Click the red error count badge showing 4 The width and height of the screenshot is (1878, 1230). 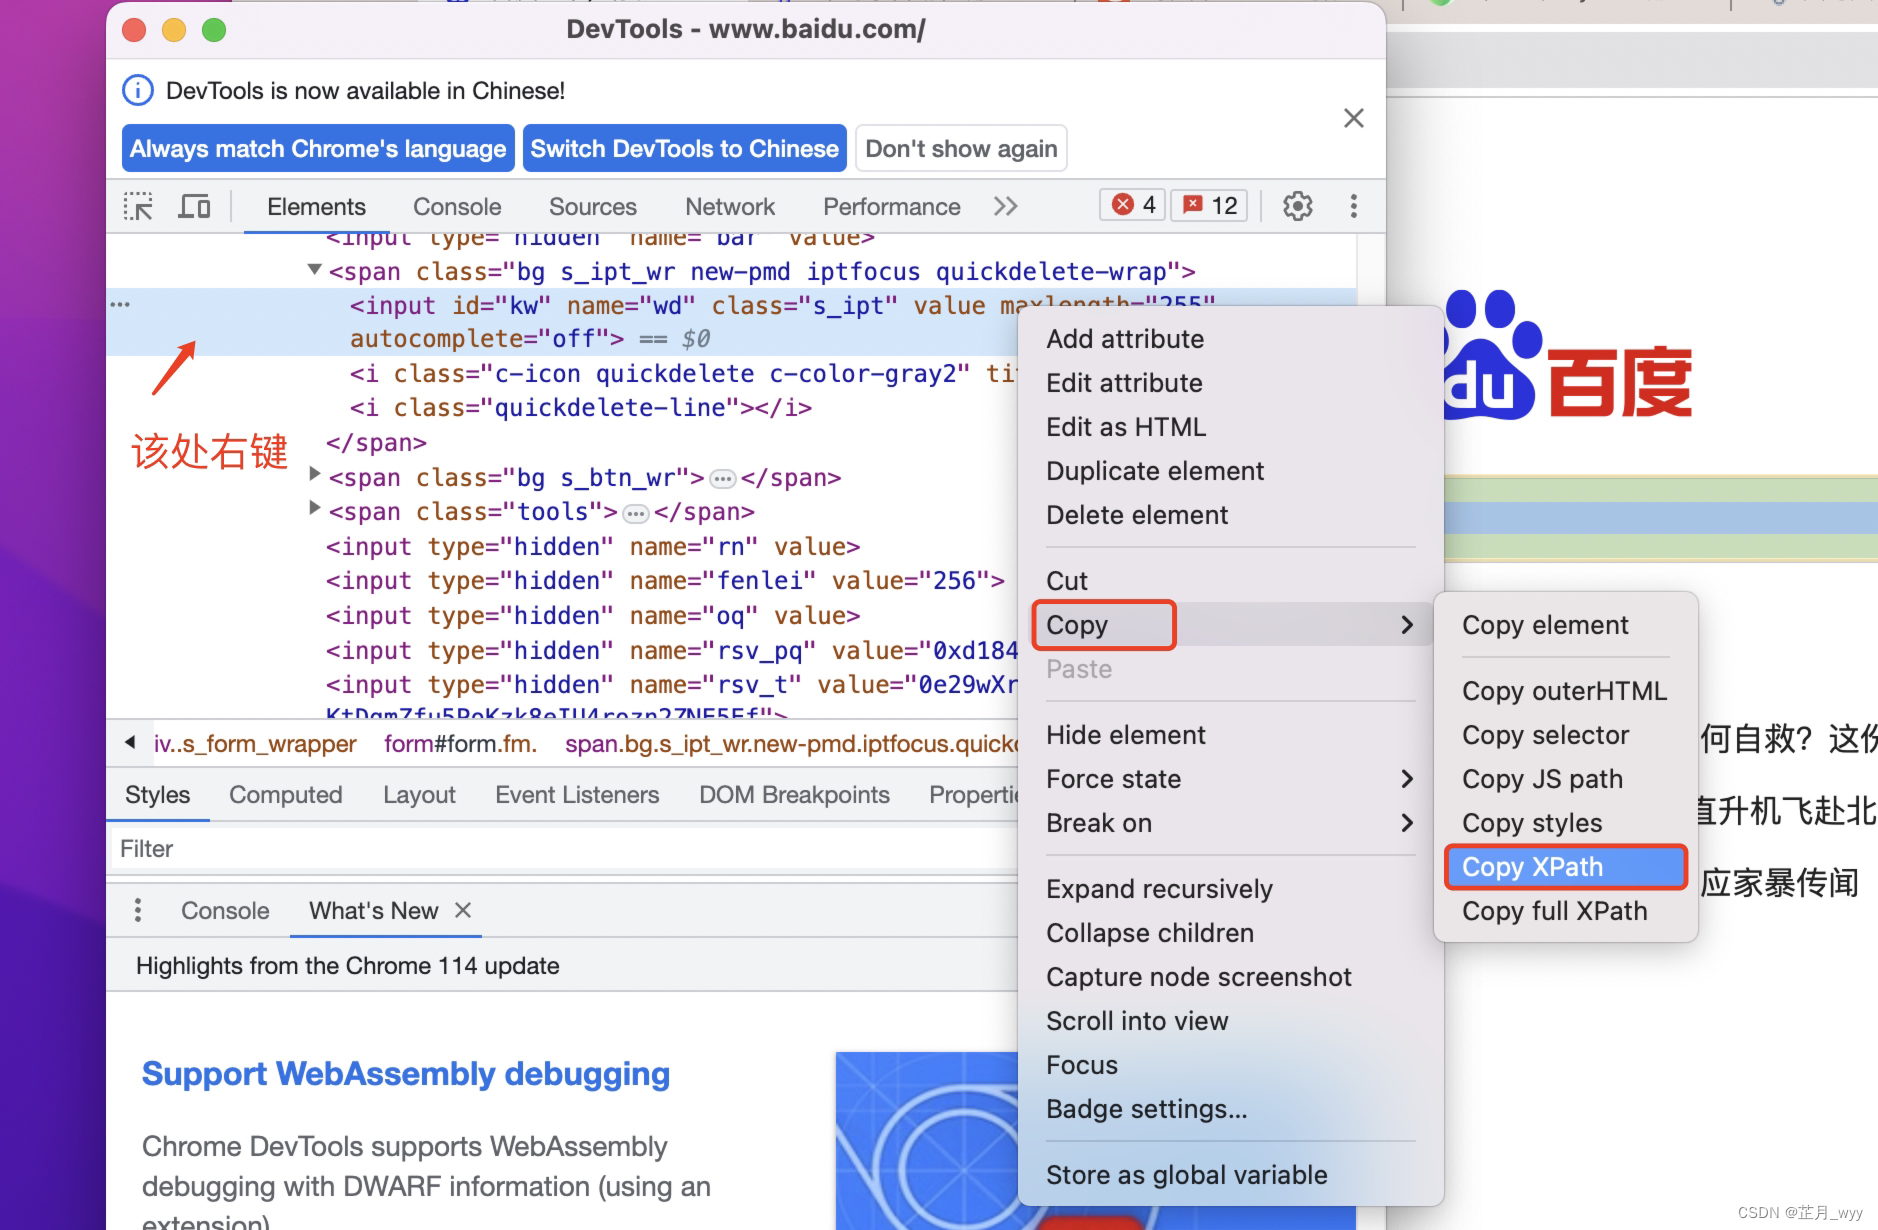coord(1133,205)
